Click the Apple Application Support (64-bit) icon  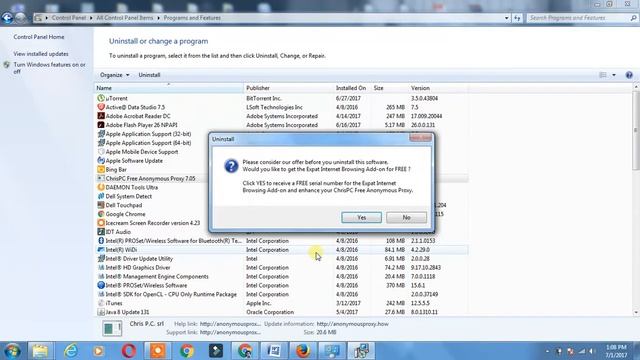pos(101,143)
